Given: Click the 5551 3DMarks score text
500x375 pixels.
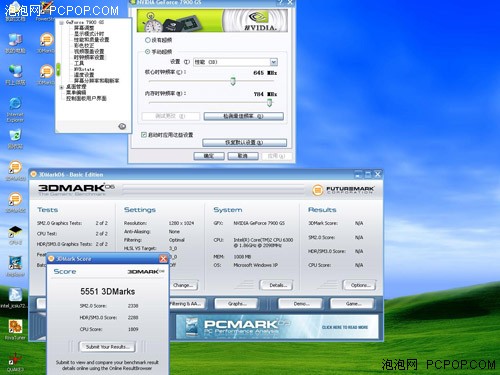Looking at the screenshot, I should tap(108, 292).
